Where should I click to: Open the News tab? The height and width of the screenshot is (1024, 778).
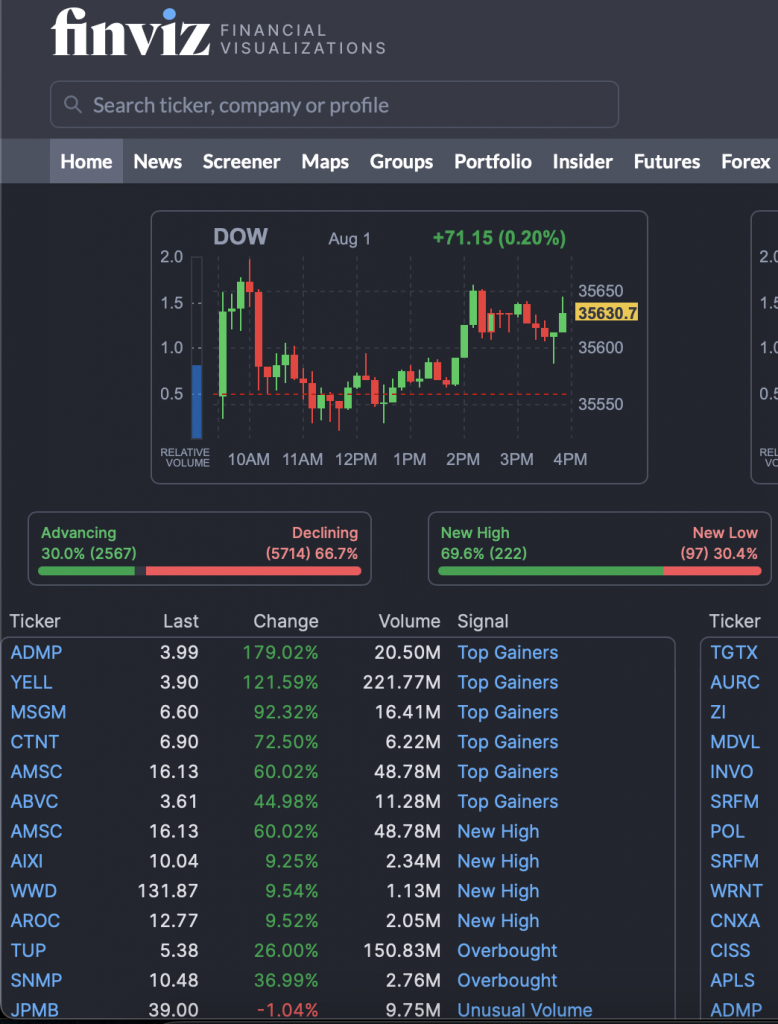tap(157, 161)
